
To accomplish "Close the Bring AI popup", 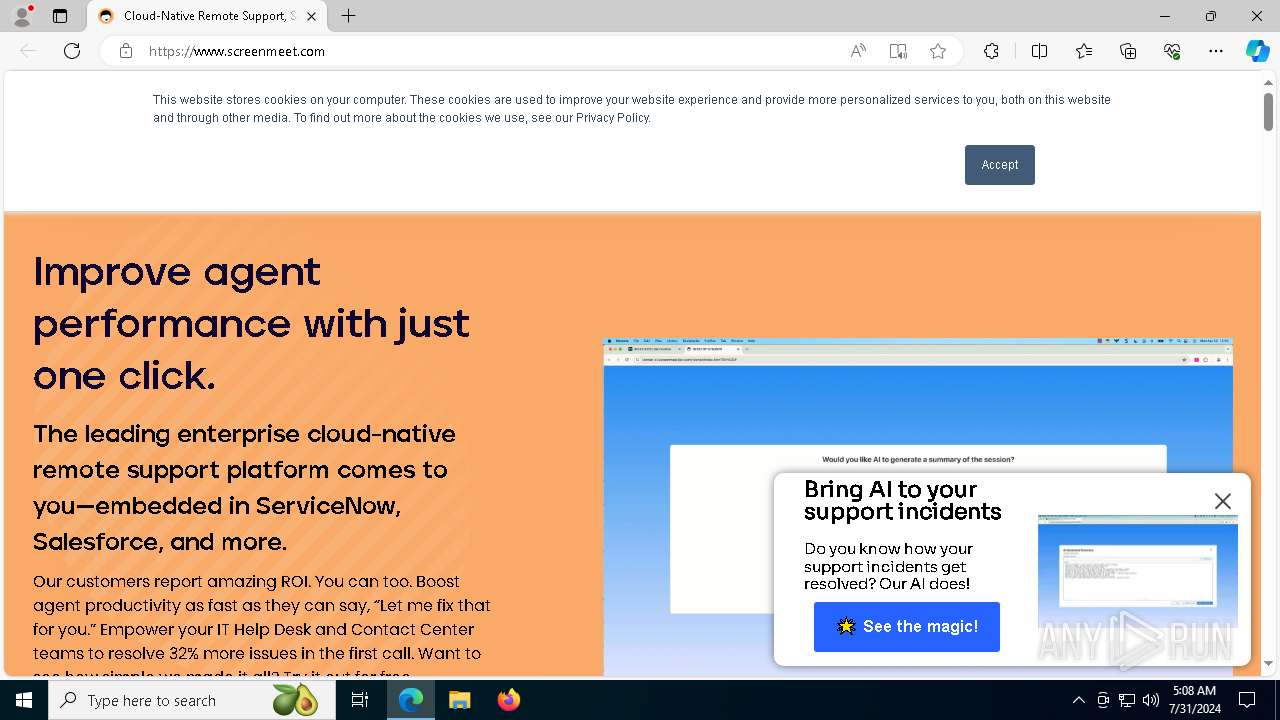I will tap(1222, 501).
